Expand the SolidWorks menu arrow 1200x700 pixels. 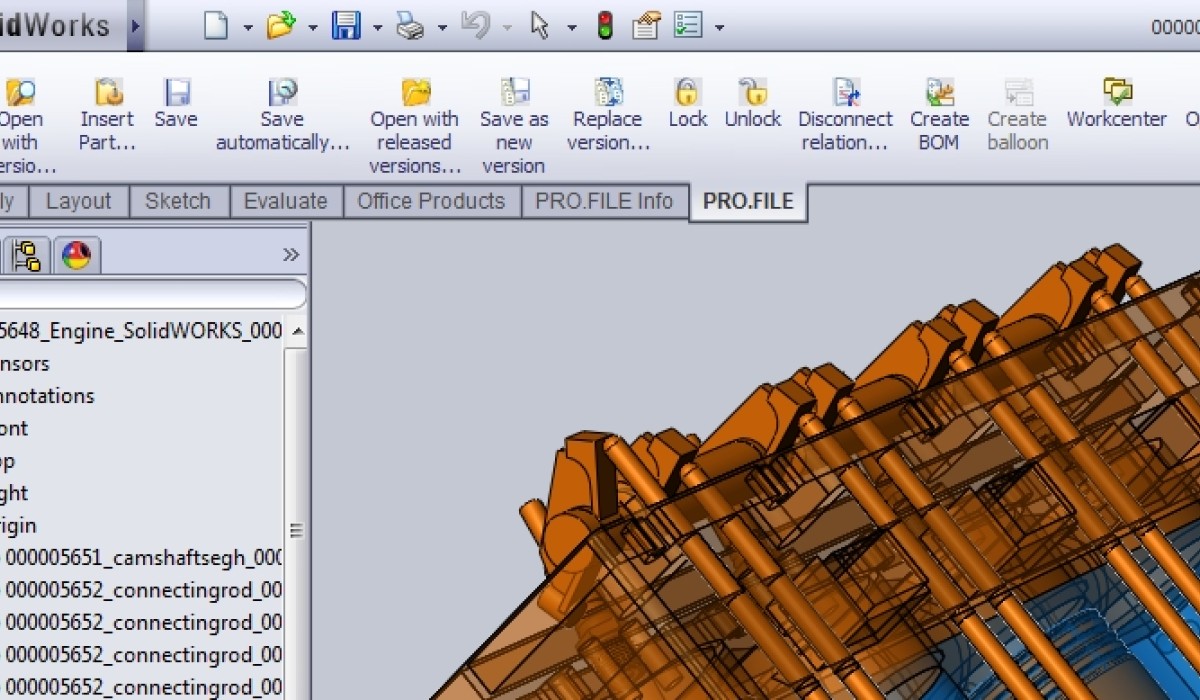coord(136,25)
